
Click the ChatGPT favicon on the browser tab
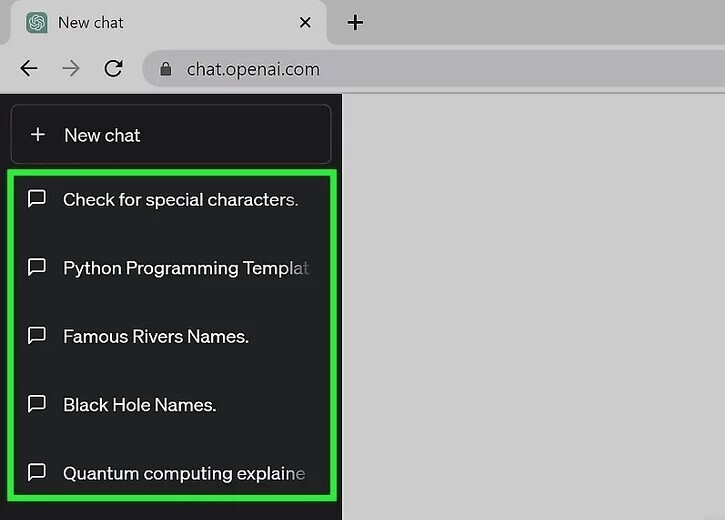37,22
